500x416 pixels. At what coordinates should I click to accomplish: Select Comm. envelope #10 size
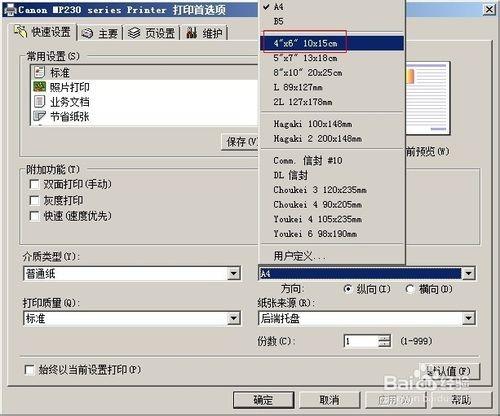point(332,160)
